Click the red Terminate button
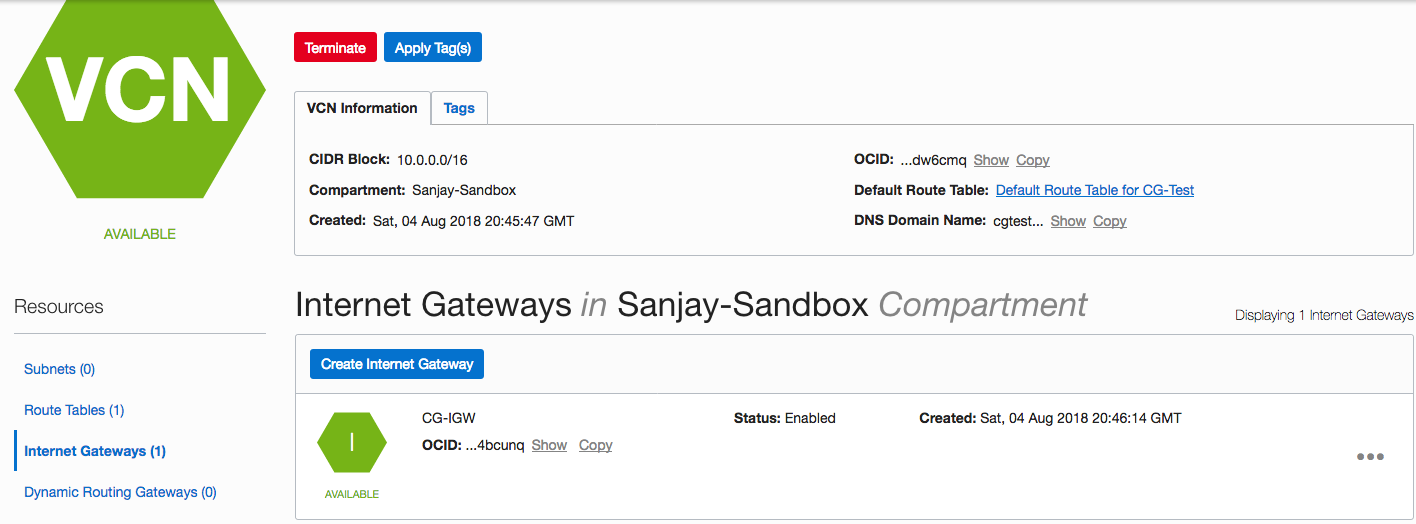1416x524 pixels. point(335,48)
